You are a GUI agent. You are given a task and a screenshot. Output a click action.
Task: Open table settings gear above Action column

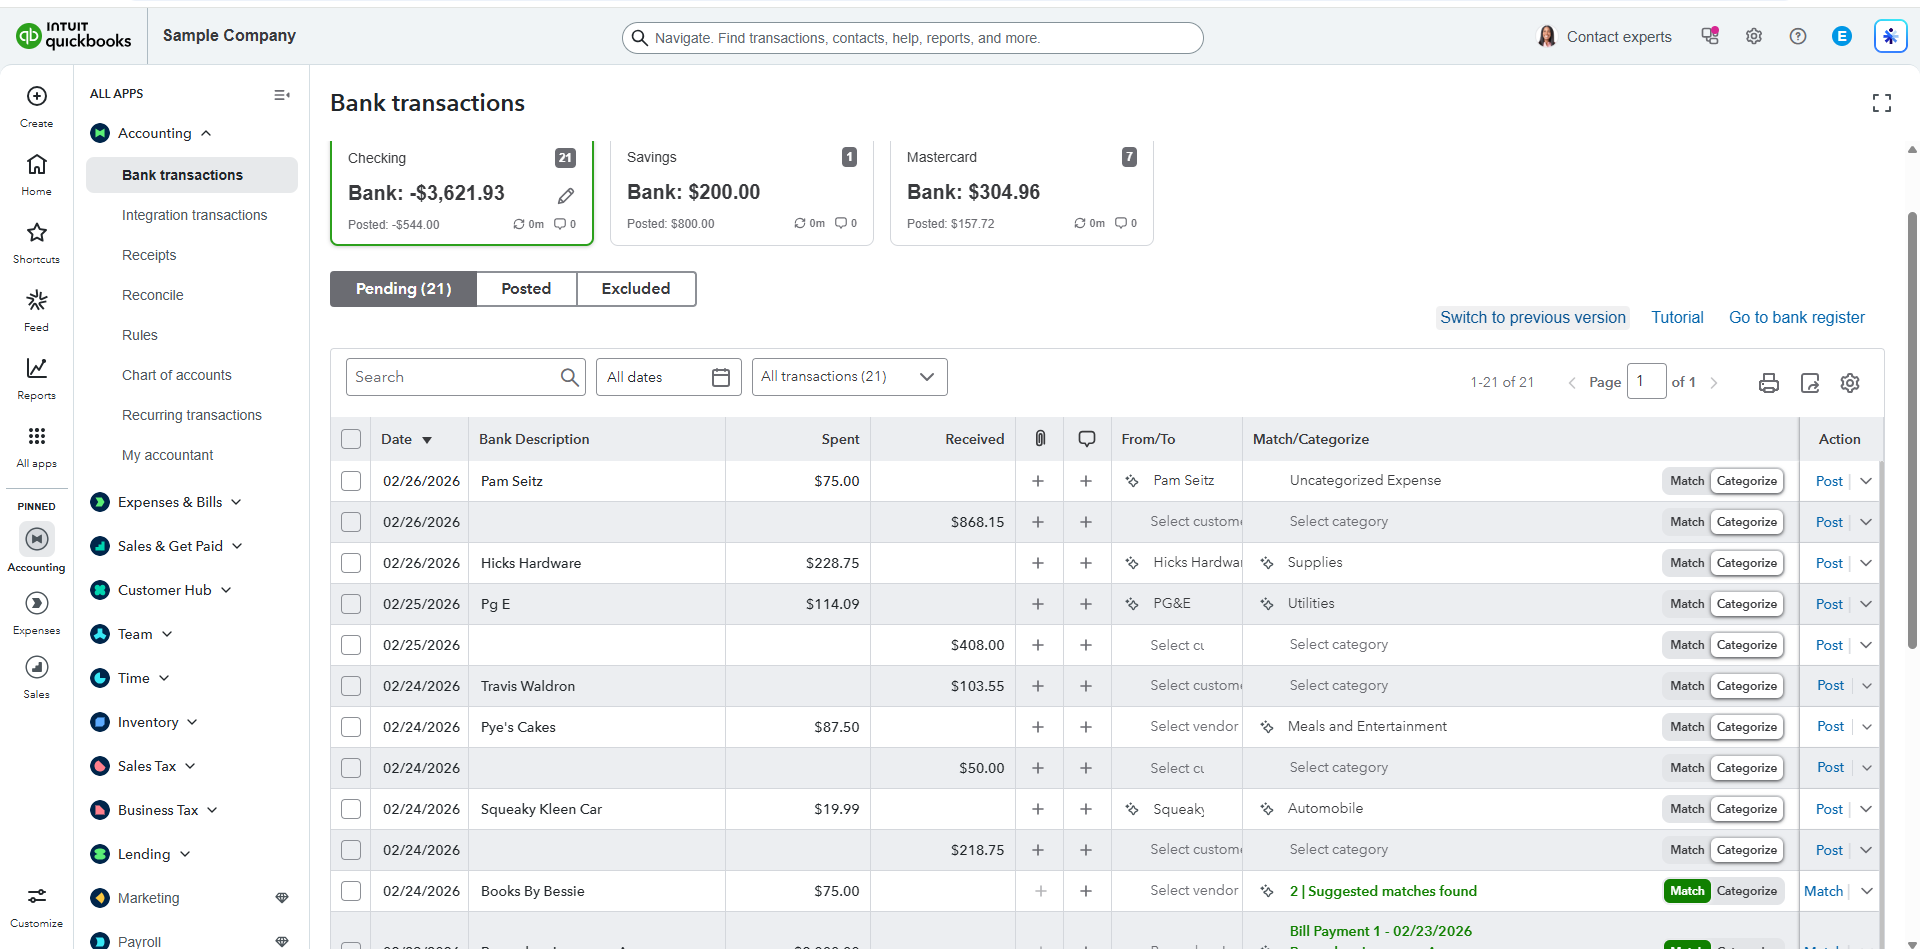pos(1850,383)
